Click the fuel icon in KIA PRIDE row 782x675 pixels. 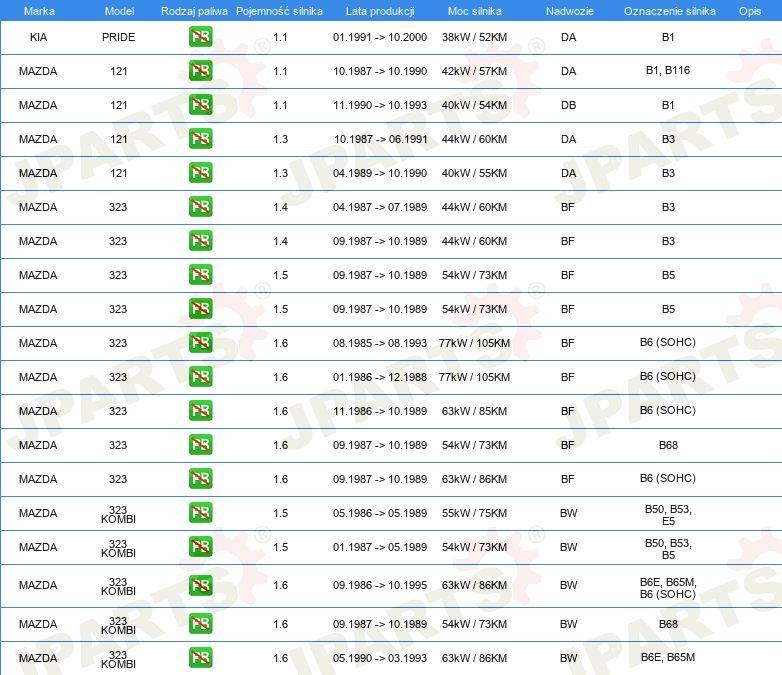(x=200, y=37)
